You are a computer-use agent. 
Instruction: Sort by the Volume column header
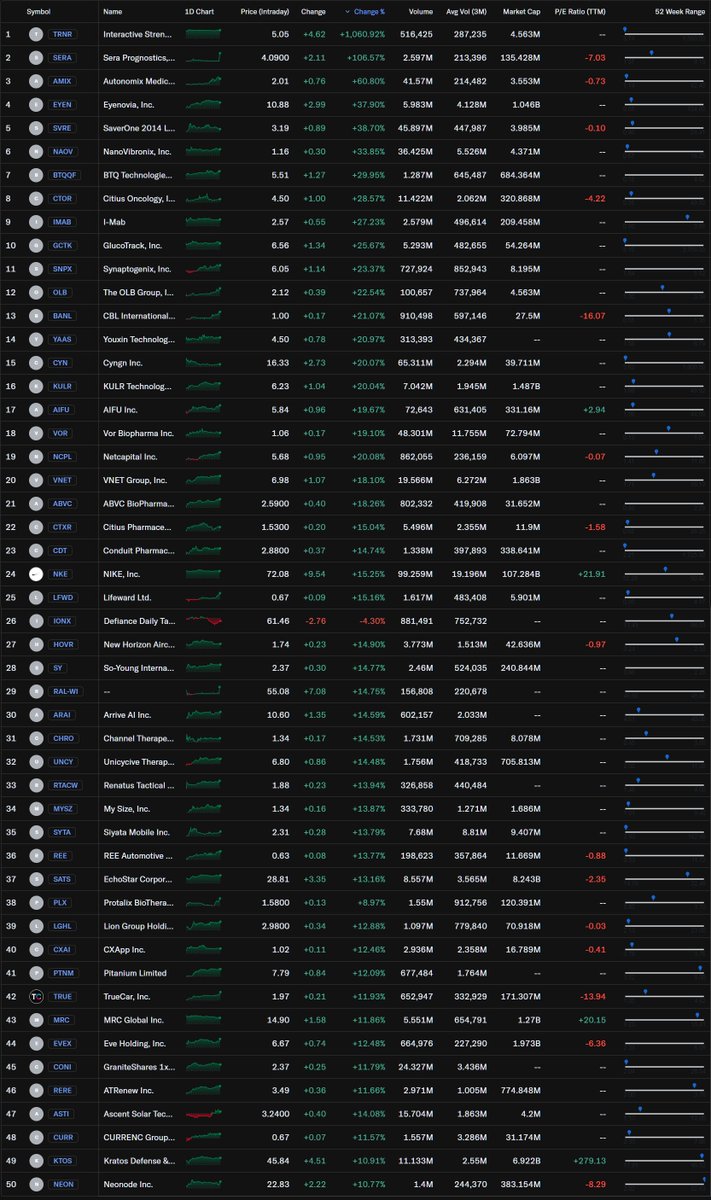(x=421, y=11)
